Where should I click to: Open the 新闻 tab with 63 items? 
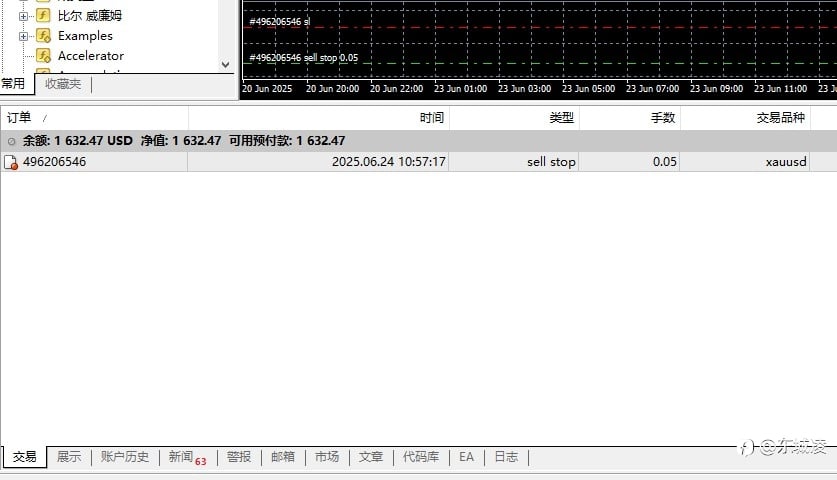pos(187,458)
